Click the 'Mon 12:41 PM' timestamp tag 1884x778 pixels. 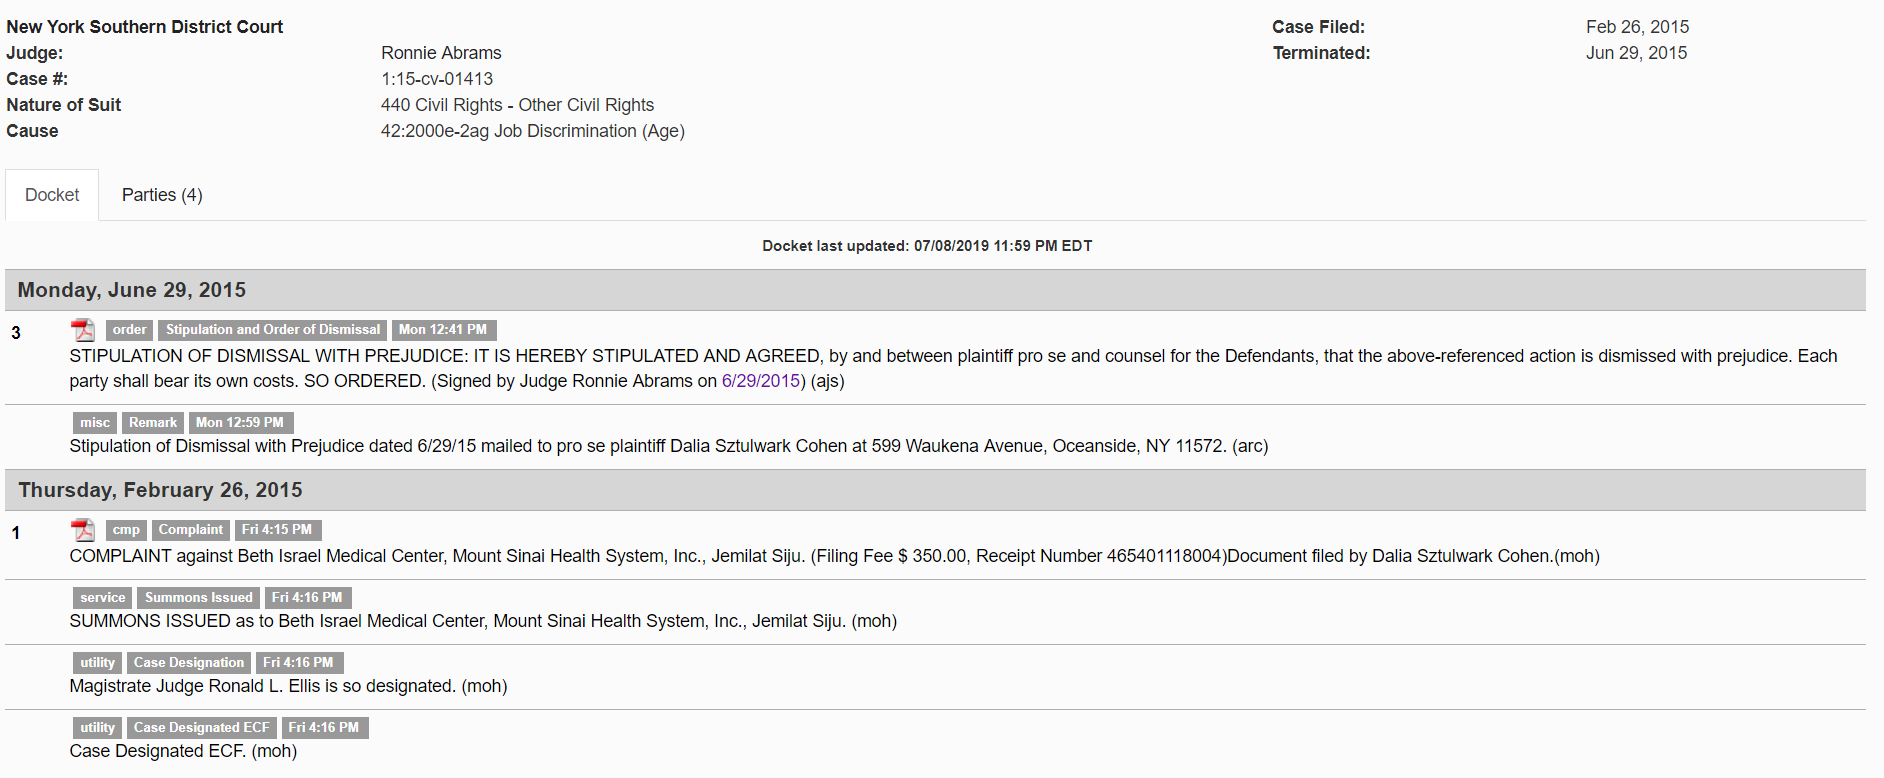click(x=444, y=330)
